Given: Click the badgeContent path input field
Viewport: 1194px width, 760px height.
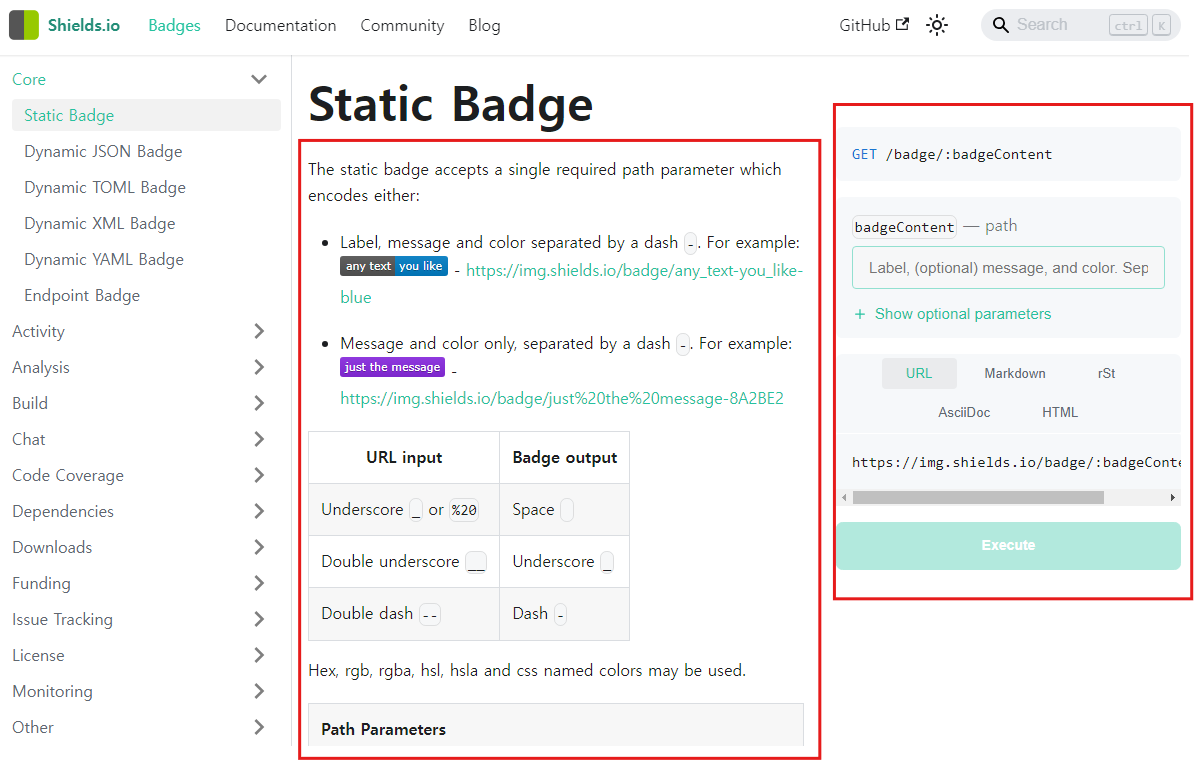Looking at the screenshot, I should tap(1008, 267).
